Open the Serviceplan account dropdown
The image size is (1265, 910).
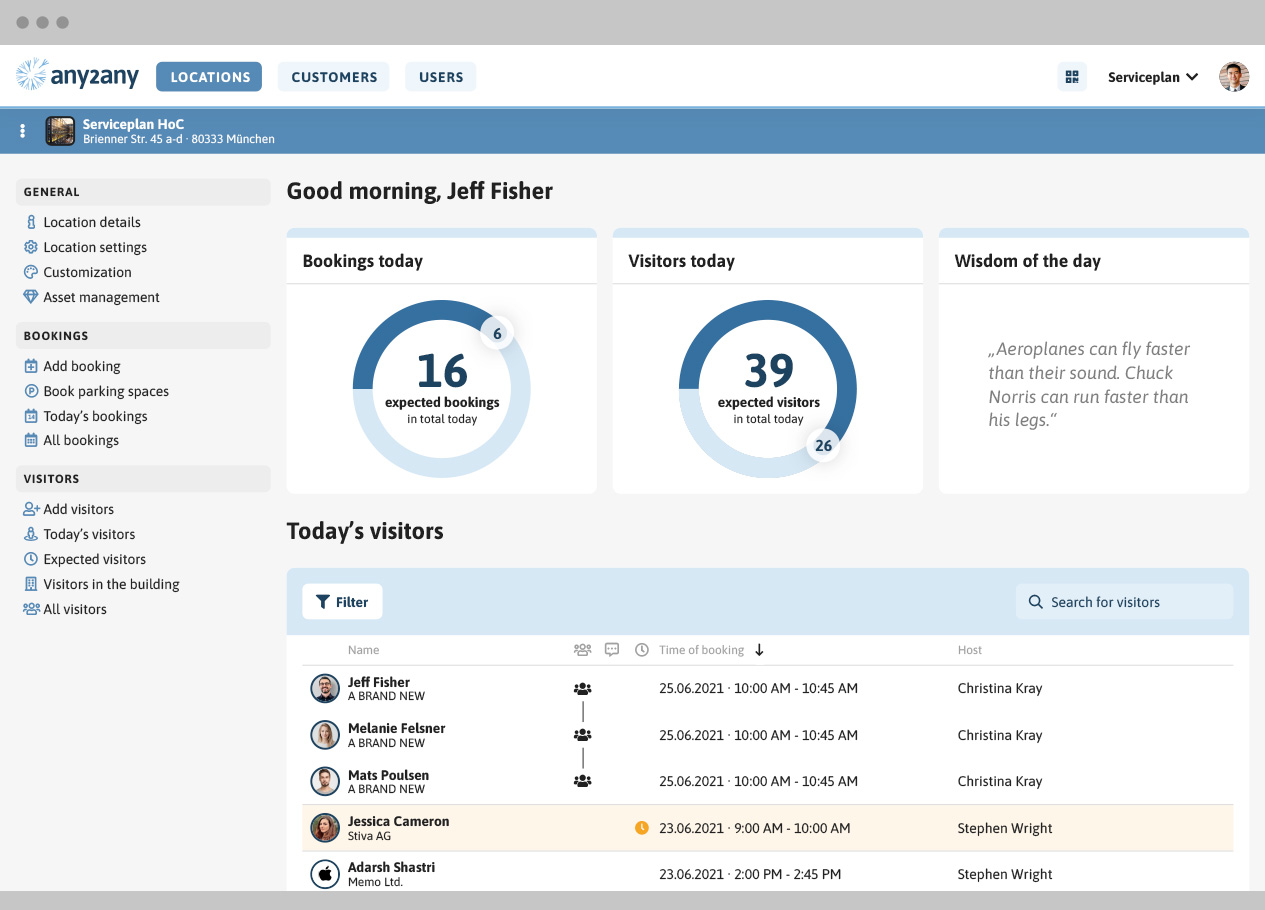coord(1153,77)
